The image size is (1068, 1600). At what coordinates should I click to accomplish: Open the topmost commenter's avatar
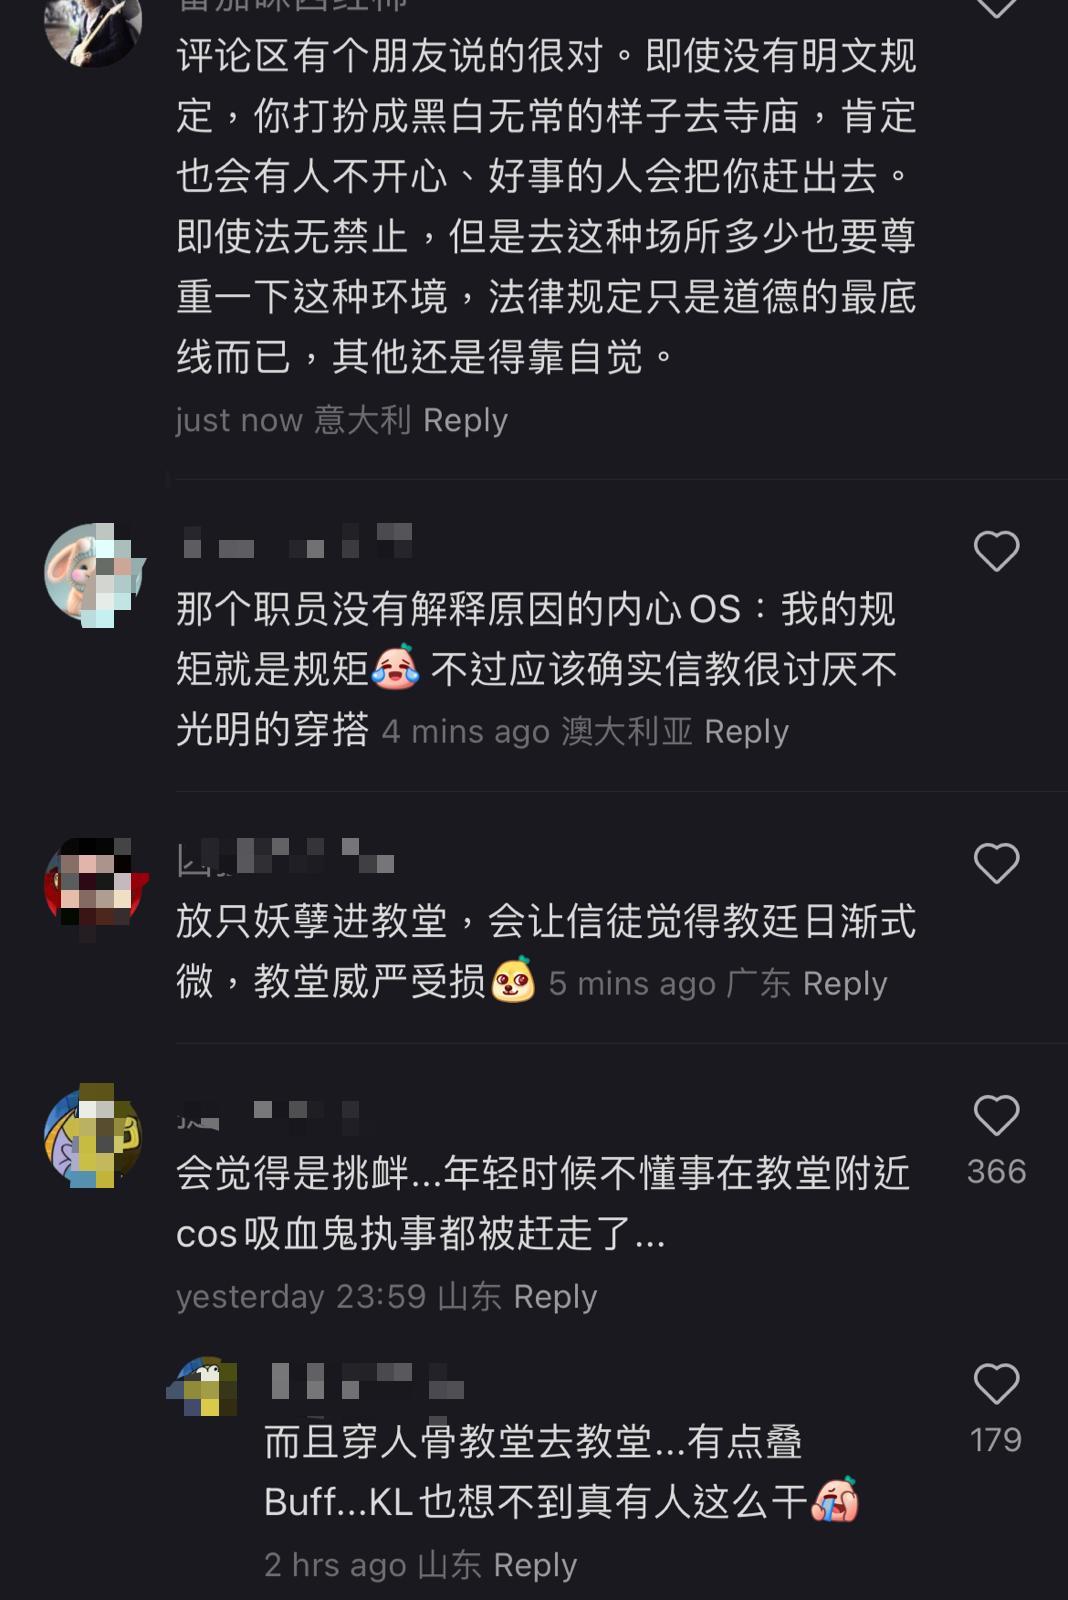pos(93,22)
